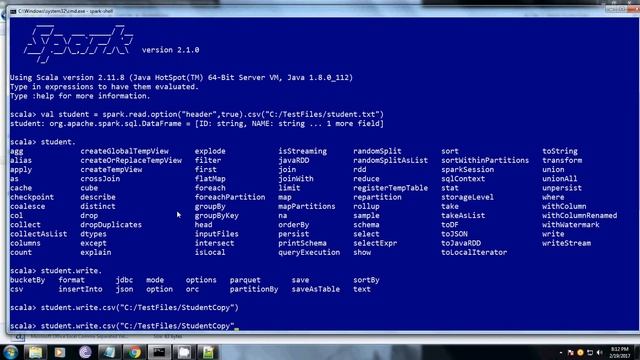Click the 'version 2.1.0' Spark banner text
The image size is (640, 360).
171,50
